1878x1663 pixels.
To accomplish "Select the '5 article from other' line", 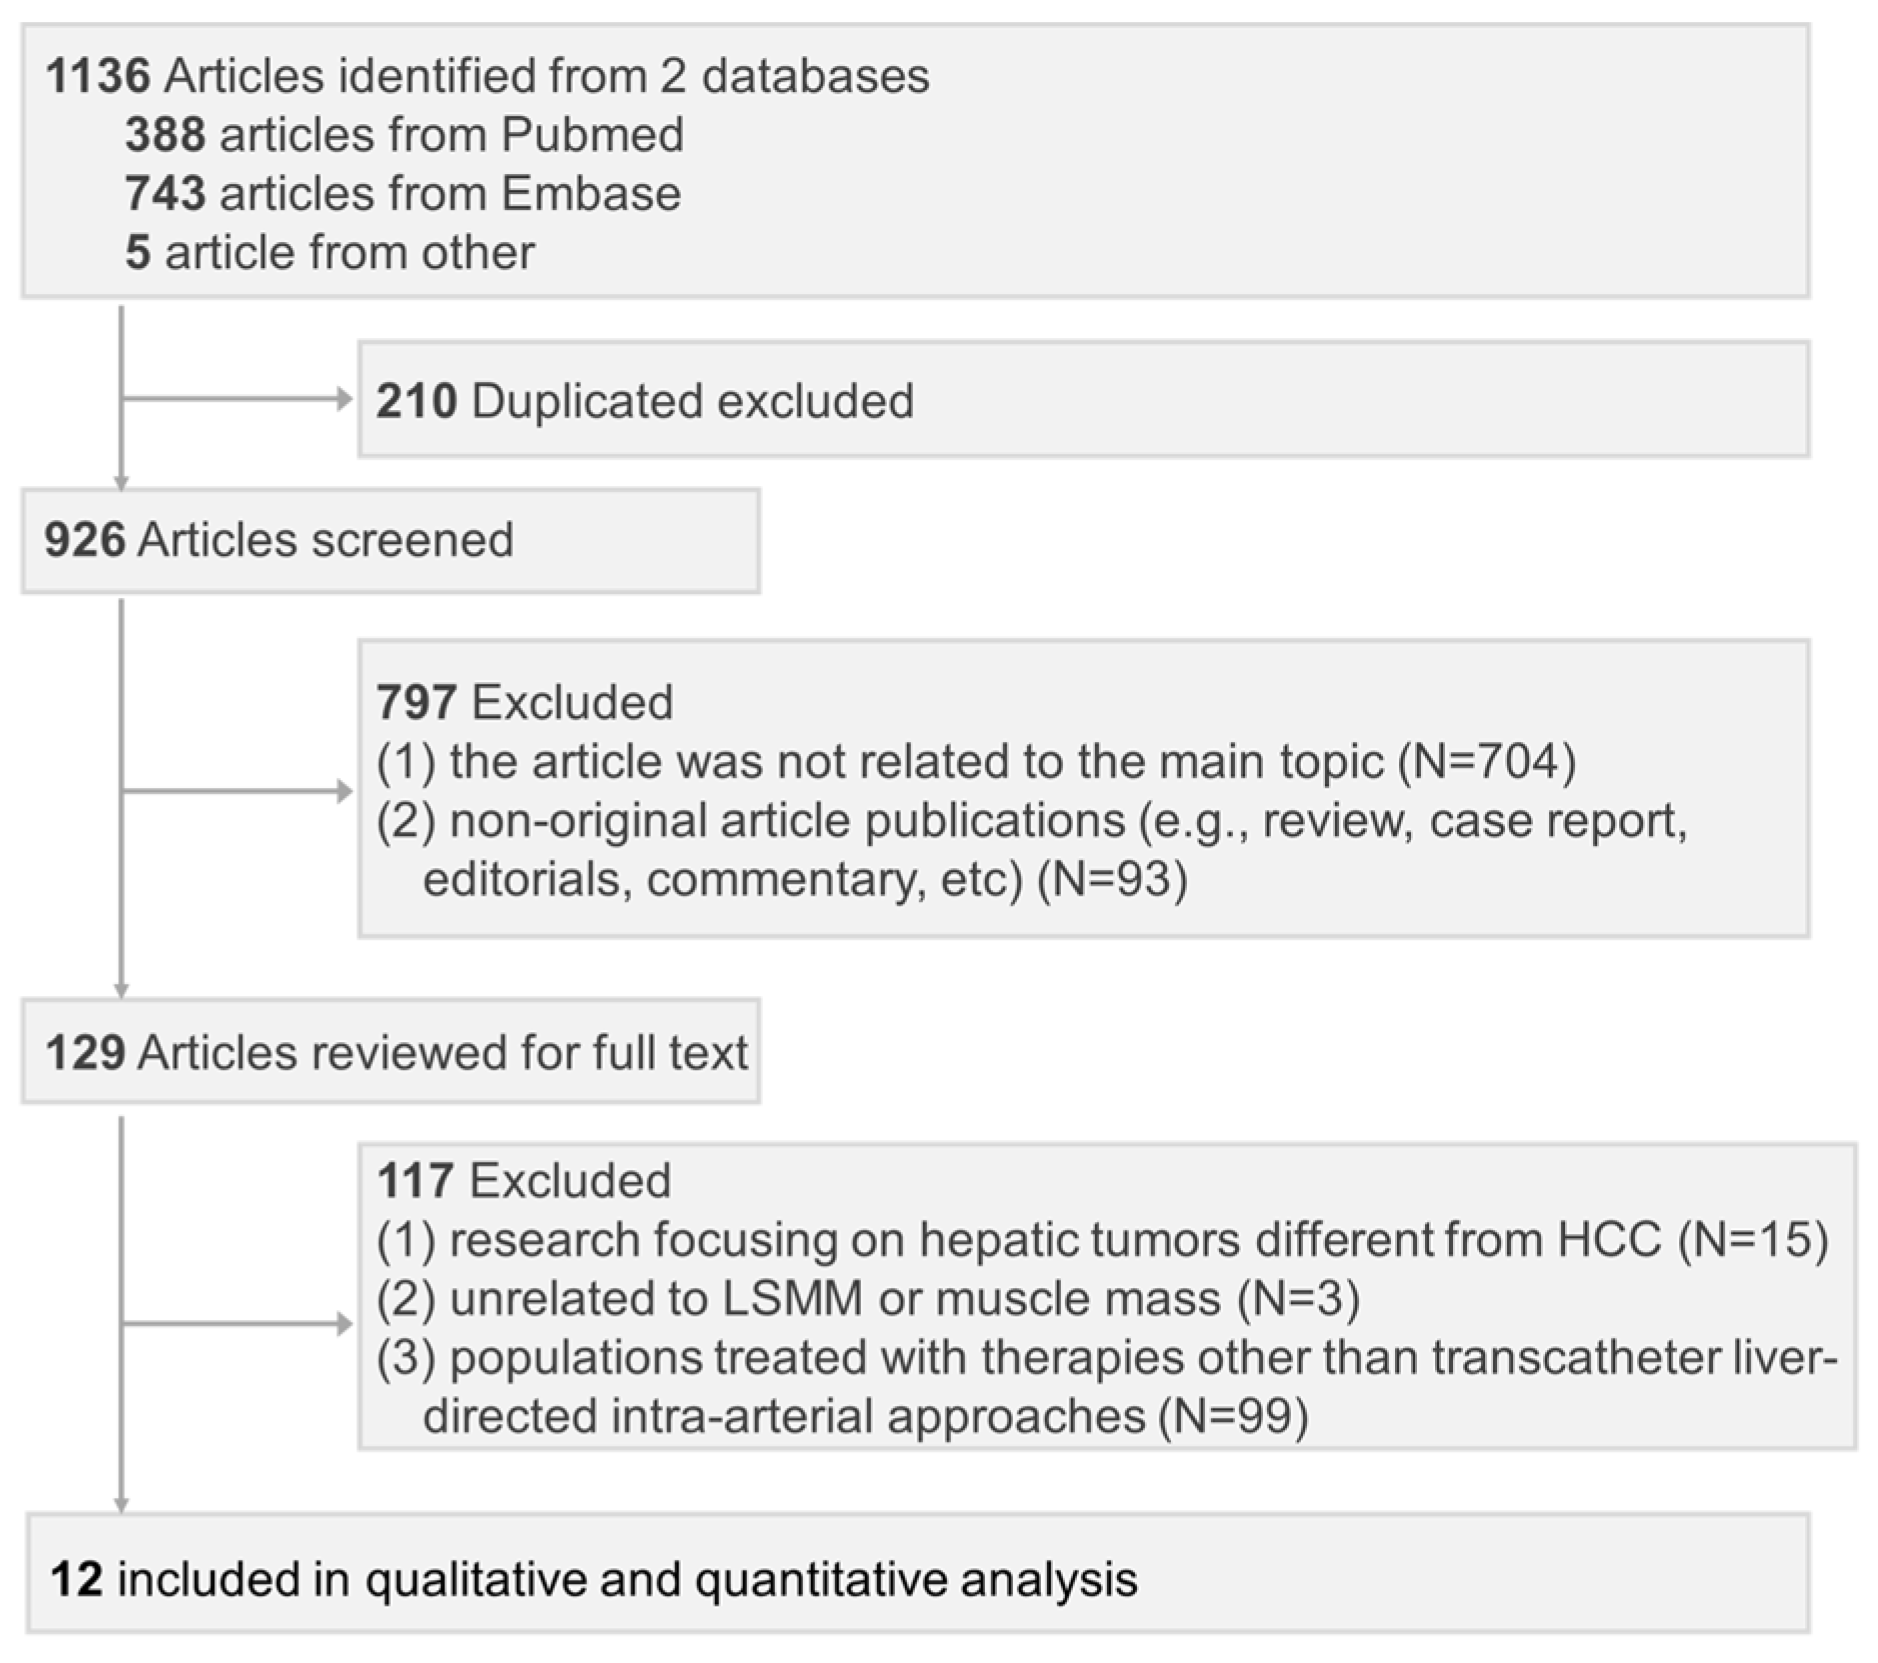I will pos(329,252).
